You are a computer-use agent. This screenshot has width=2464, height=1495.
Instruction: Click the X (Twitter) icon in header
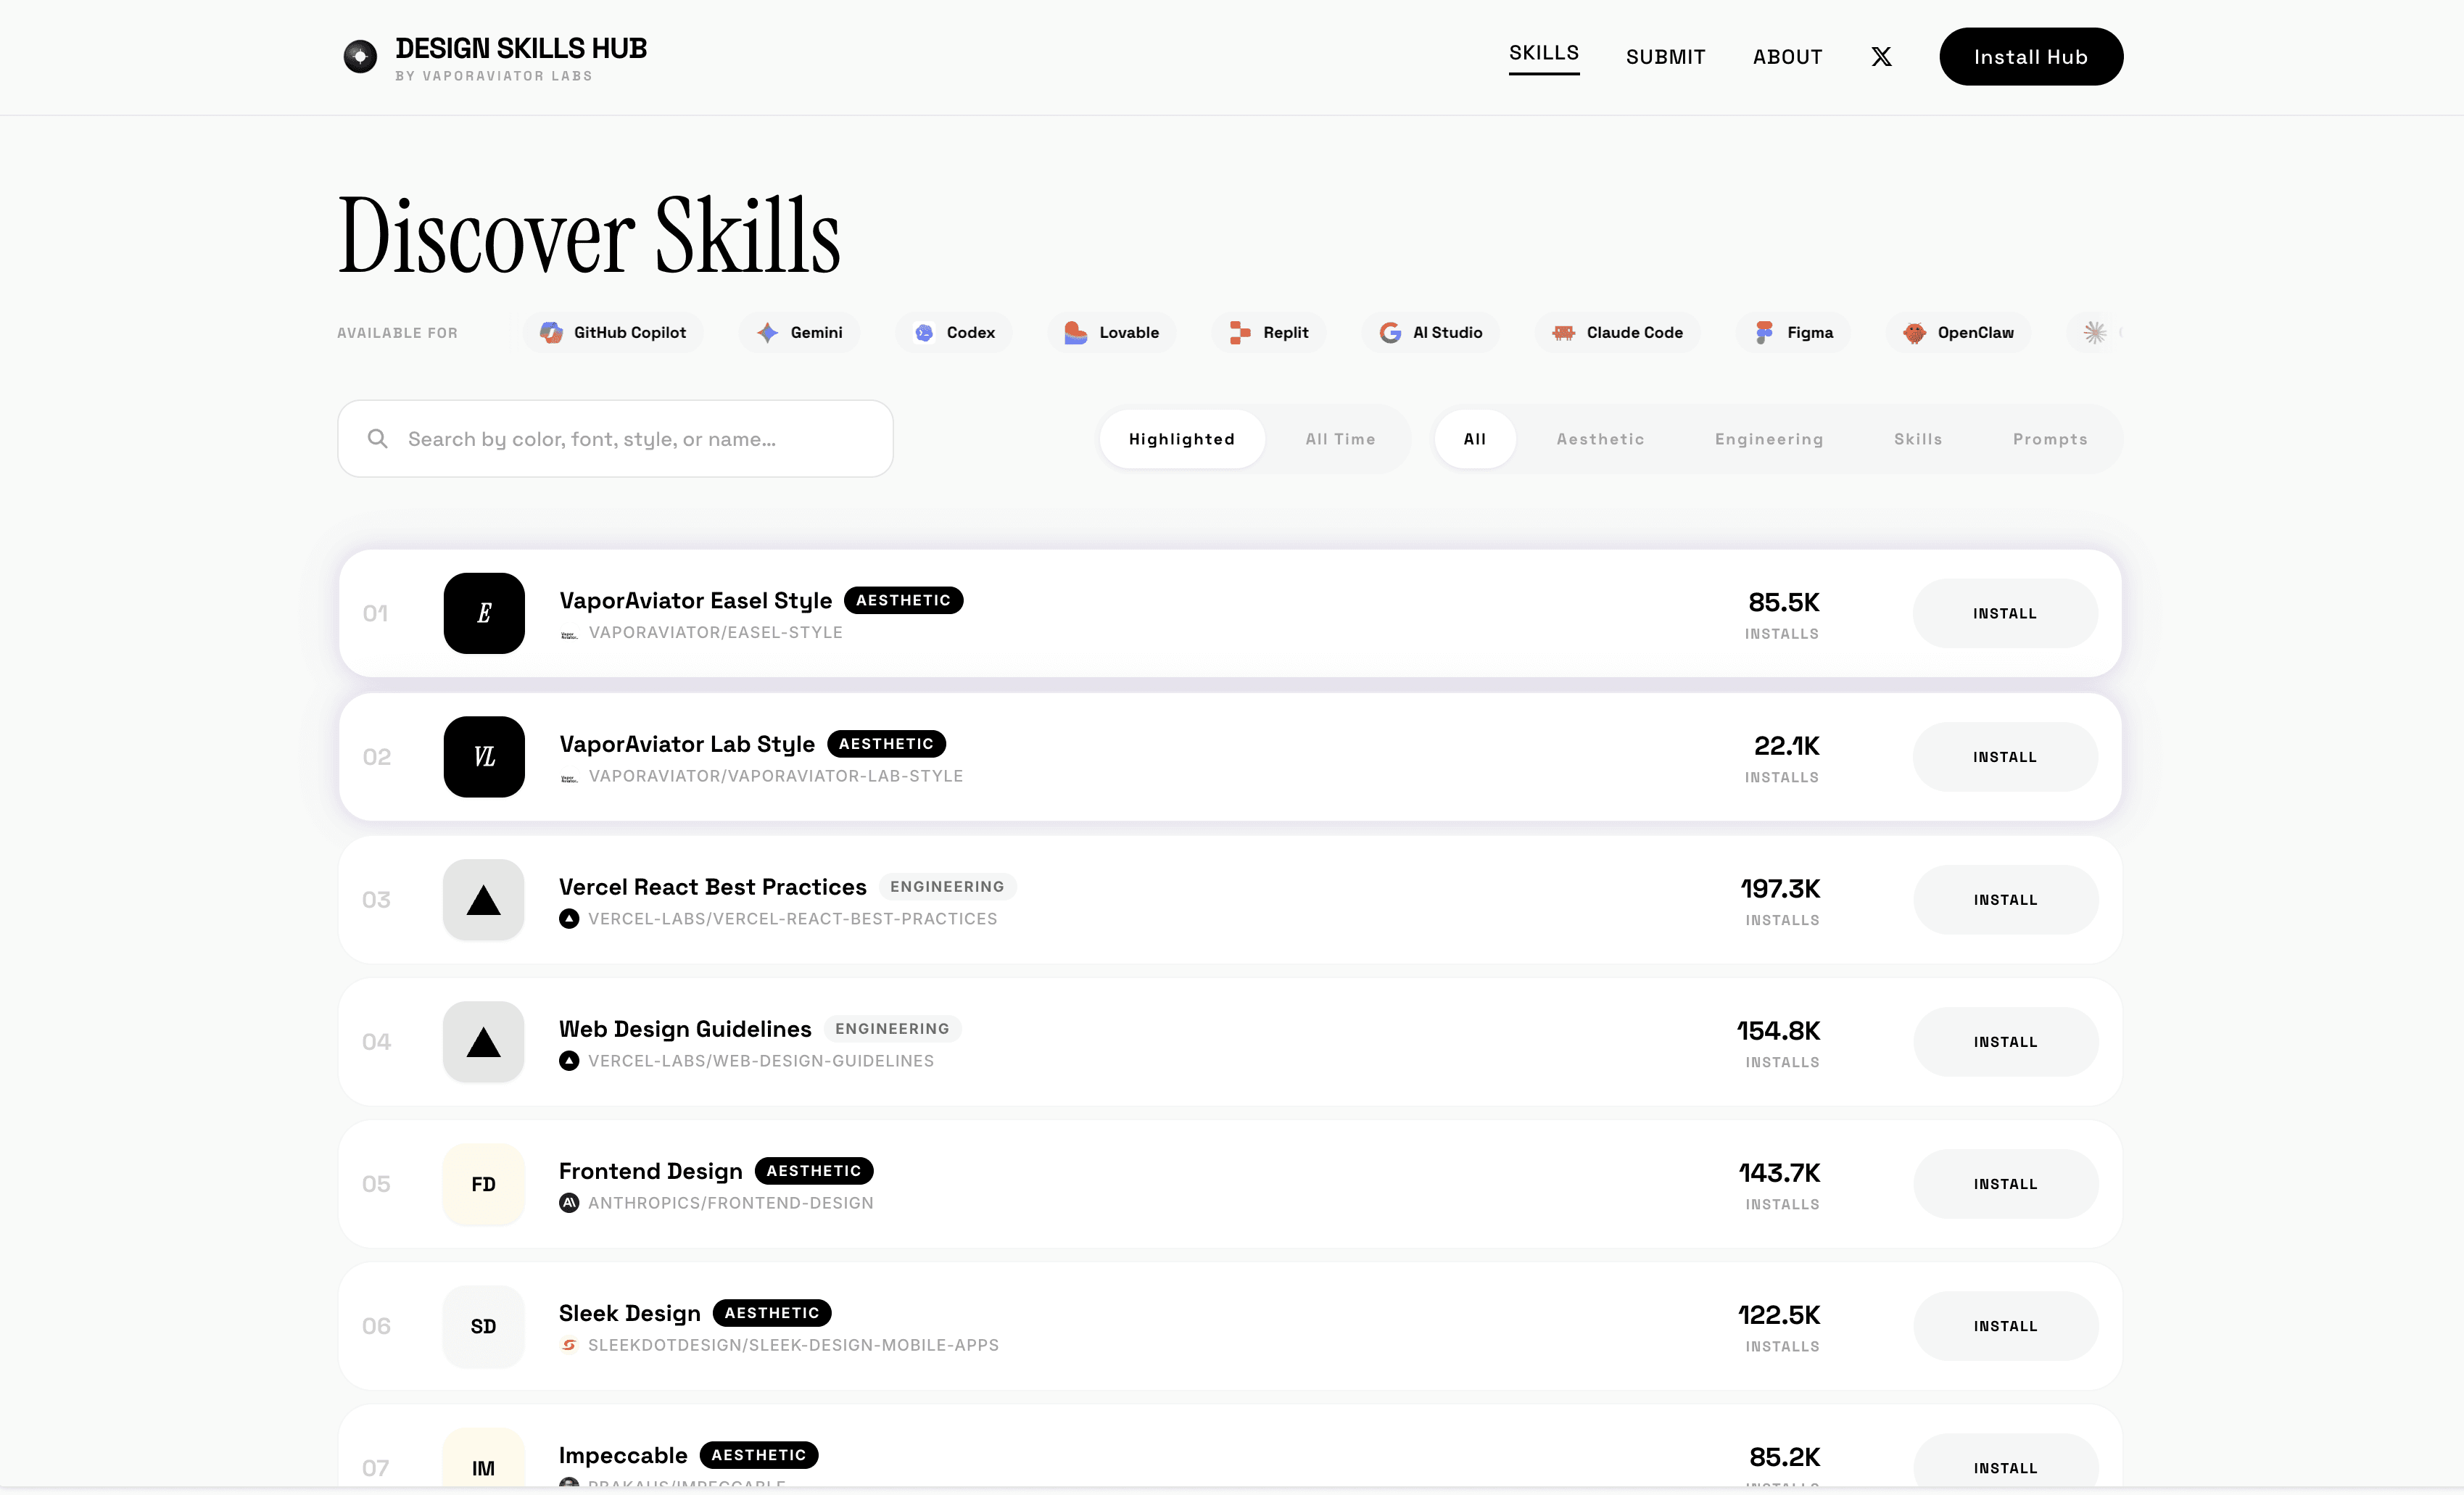coord(1881,57)
